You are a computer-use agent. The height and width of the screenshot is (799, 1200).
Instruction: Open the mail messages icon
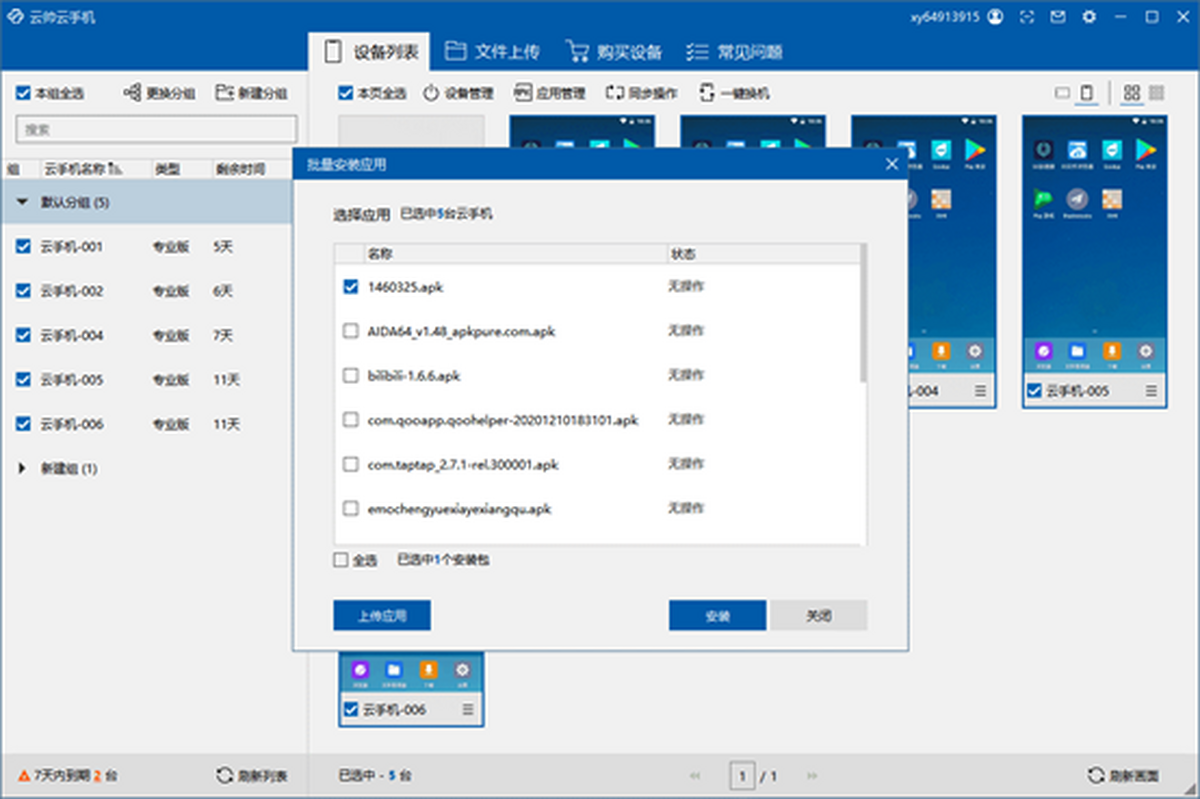1057,17
